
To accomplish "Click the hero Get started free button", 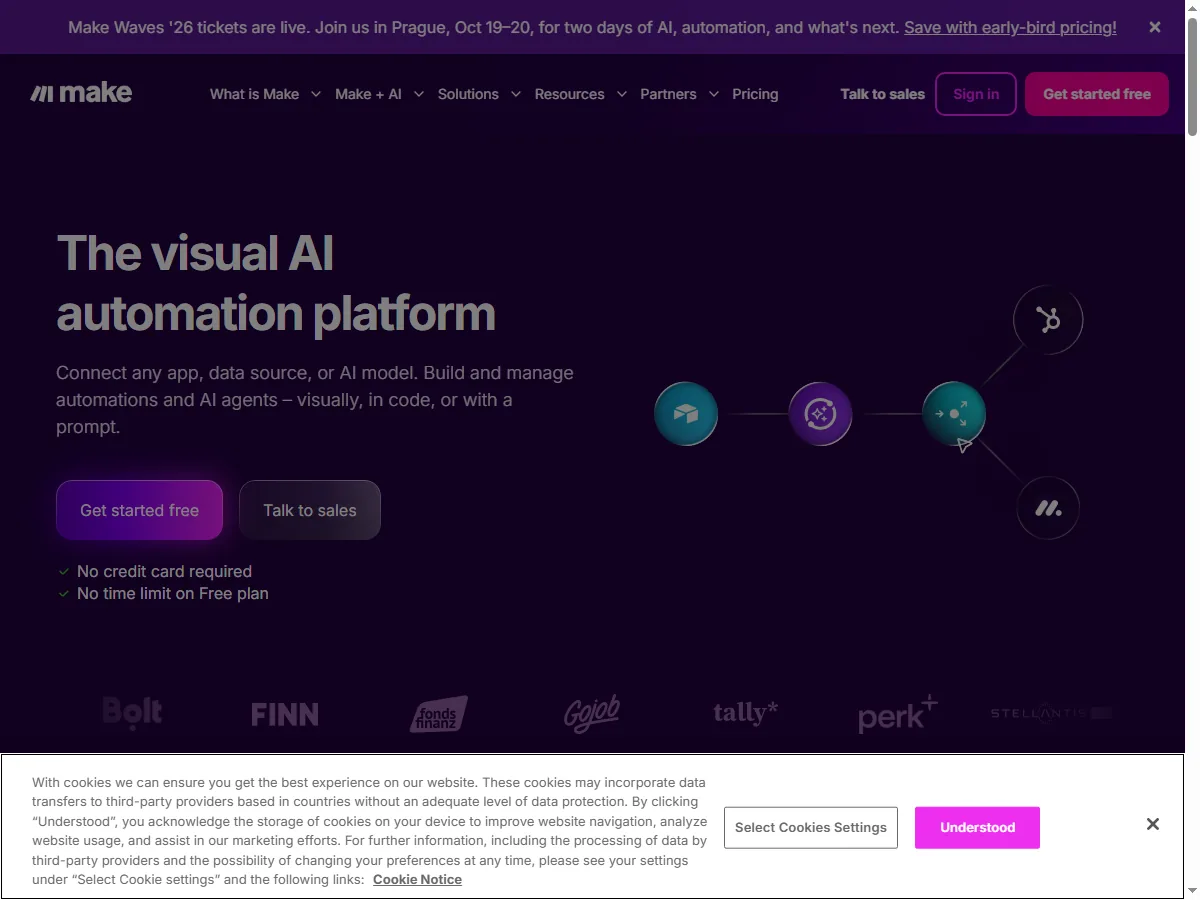I will point(139,510).
